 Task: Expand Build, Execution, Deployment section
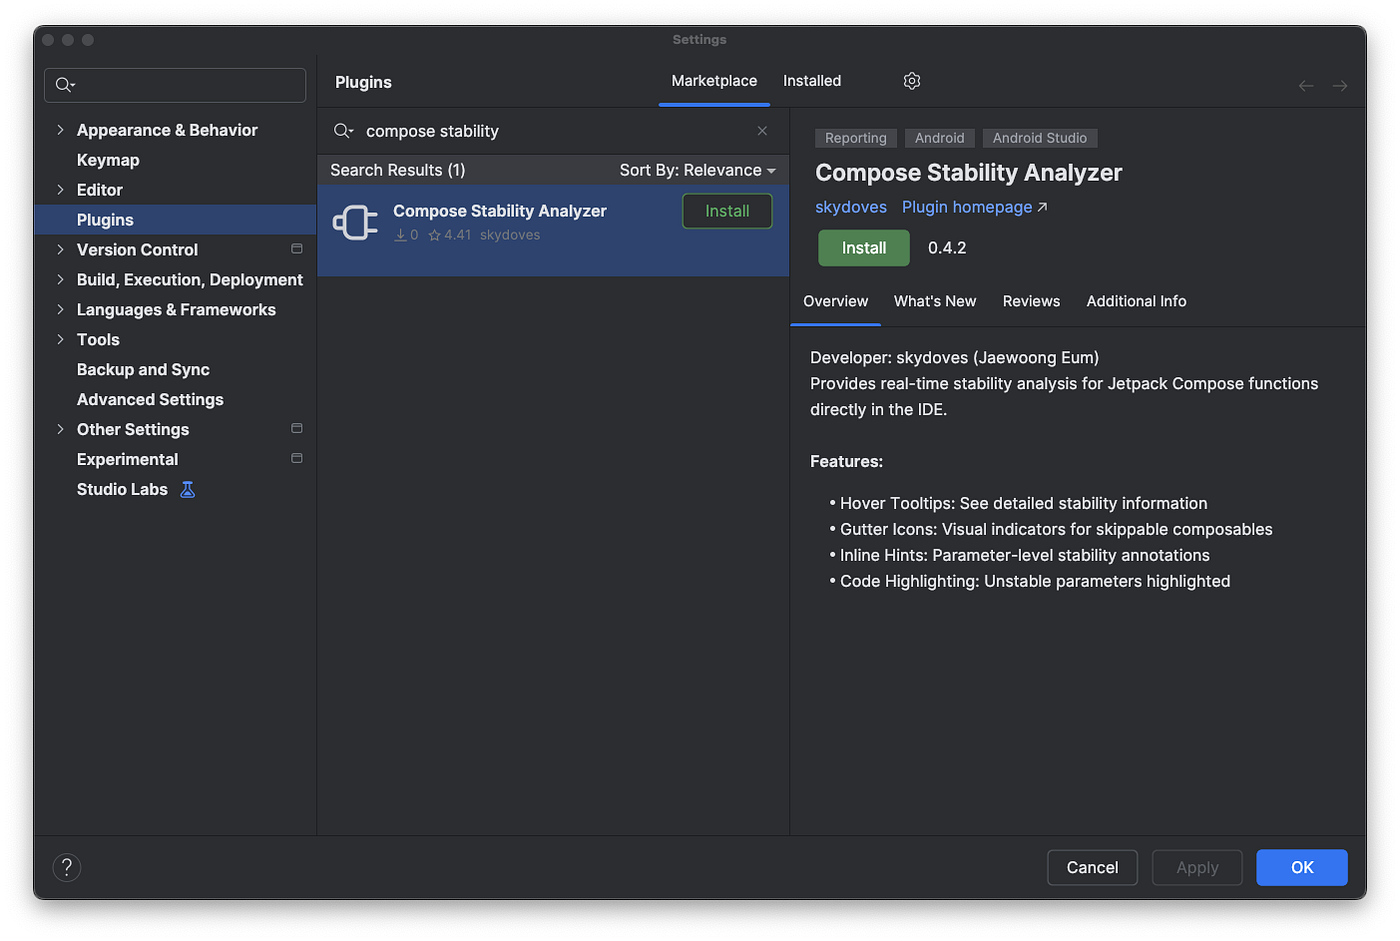(60, 280)
